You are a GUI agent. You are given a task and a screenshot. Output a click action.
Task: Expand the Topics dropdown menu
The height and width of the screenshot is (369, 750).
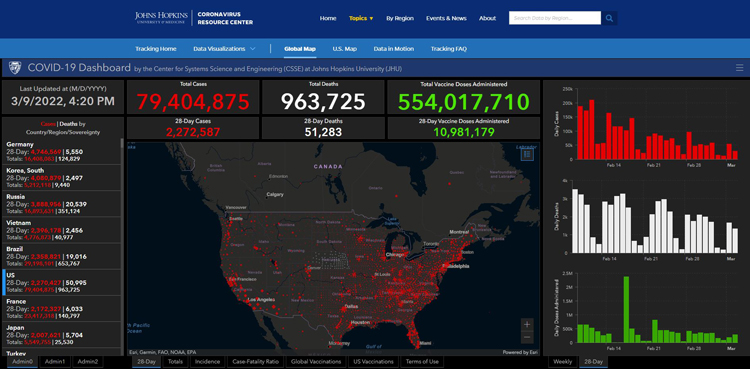coord(361,18)
